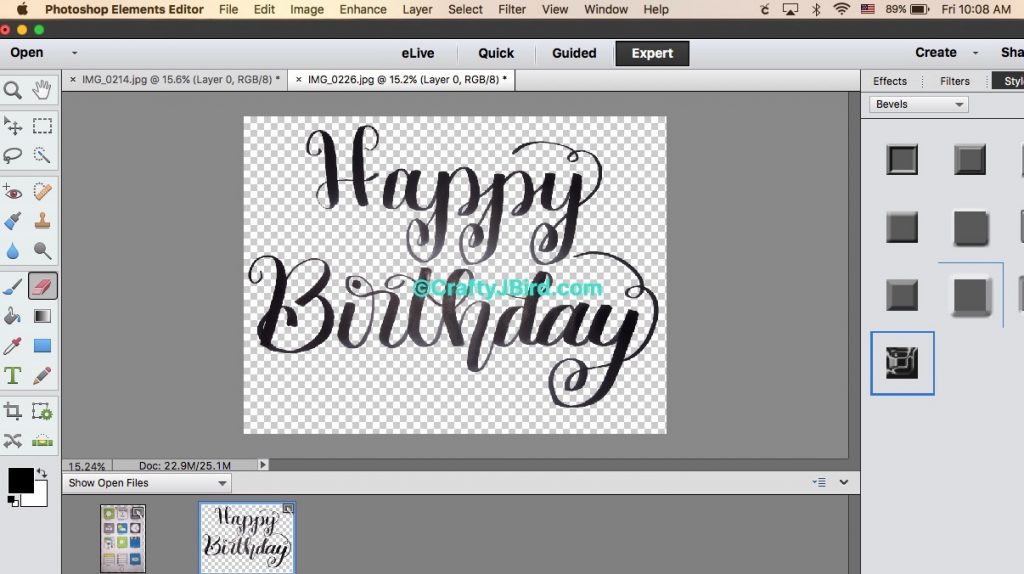
Task: Choose the Clone Stamp tool
Action: pyautogui.click(x=42, y=221)
